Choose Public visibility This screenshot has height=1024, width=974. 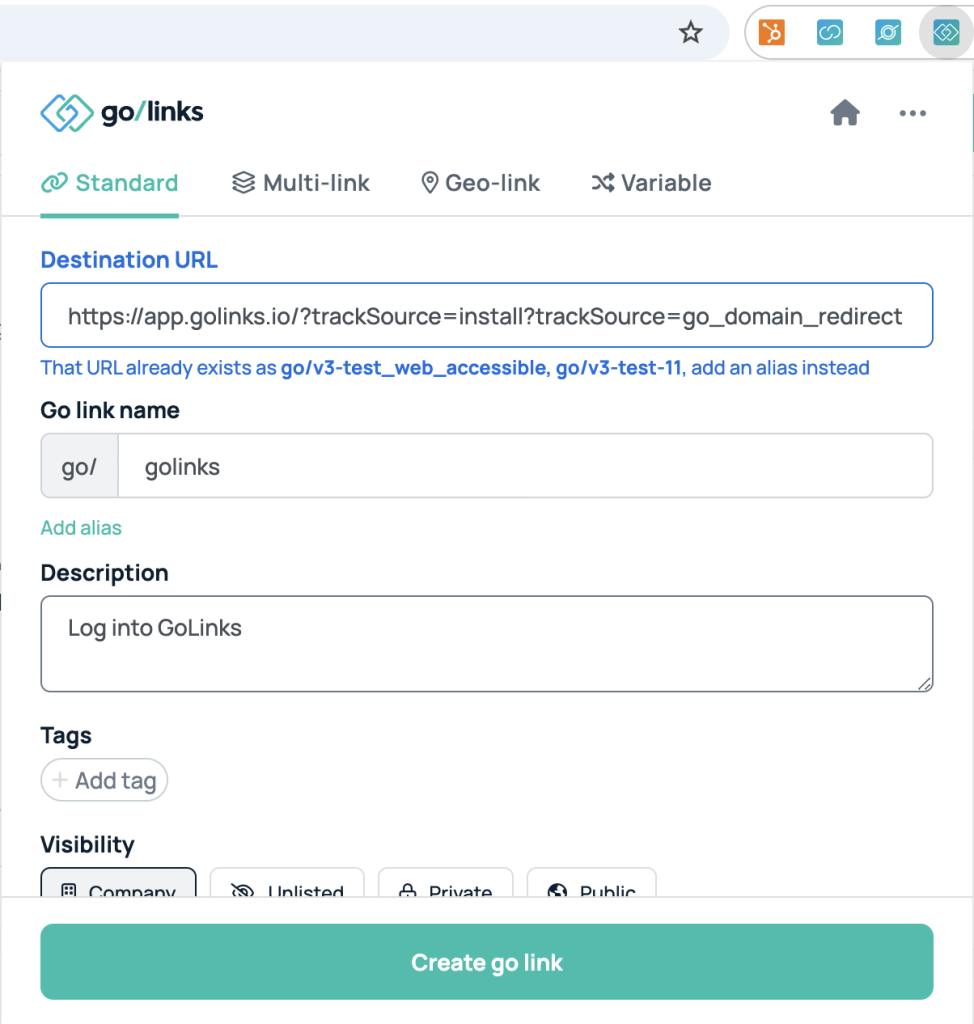(x=592, y=888)
